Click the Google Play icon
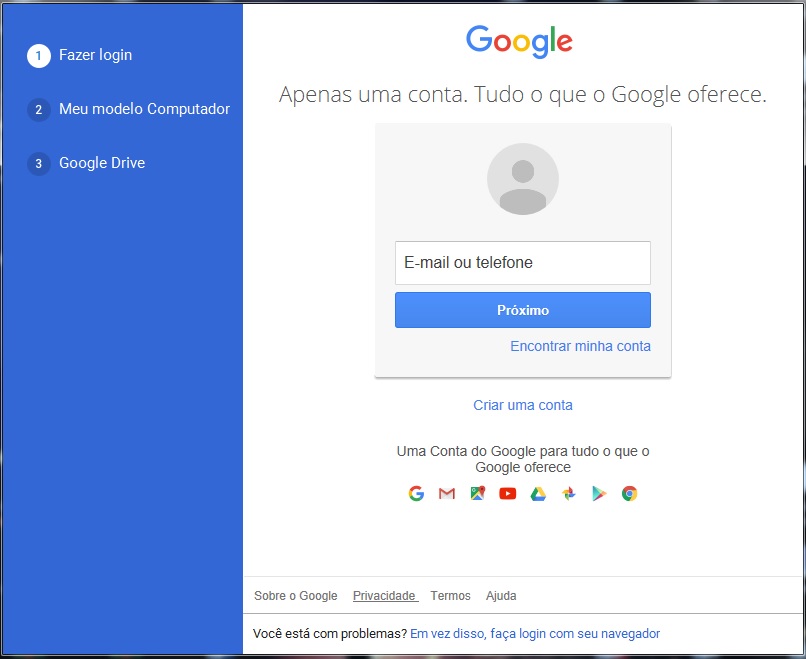This screenshot has height=659, width=806. pyautogui.click(x=599, y=493)
